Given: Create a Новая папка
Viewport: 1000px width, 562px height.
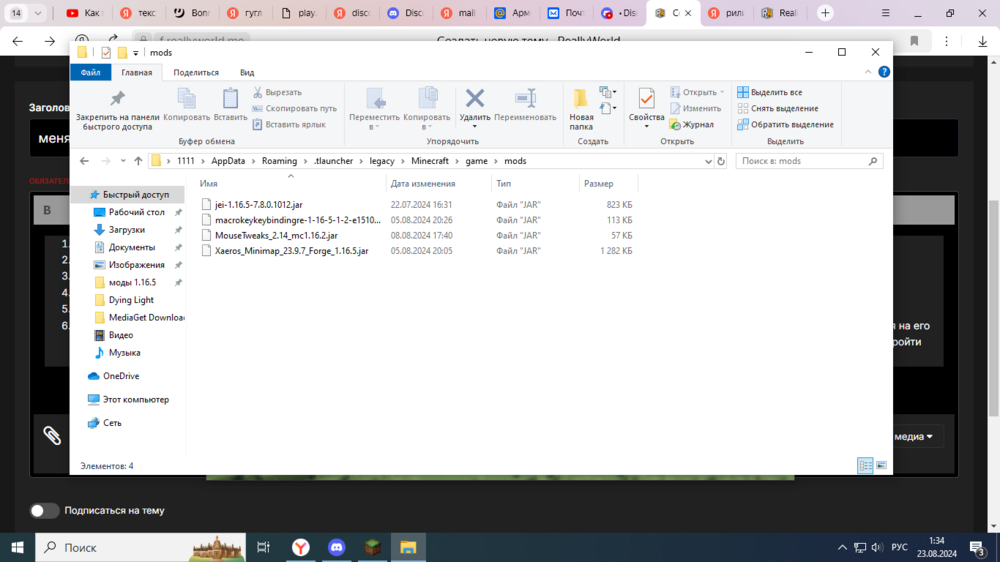Looking at the screenshot, I should [x=581, y=110].
